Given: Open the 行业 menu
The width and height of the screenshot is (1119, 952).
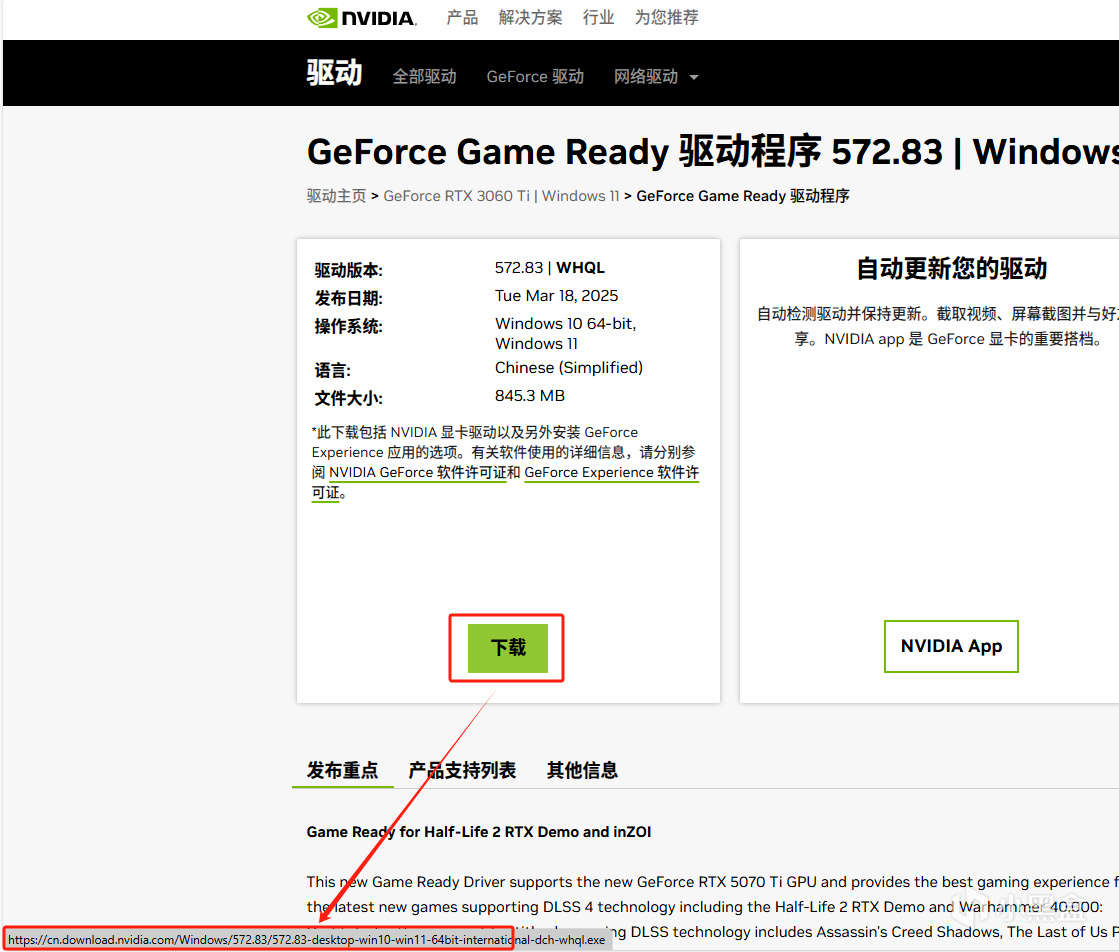Looking at the screenshot, I should coord(598,17).
